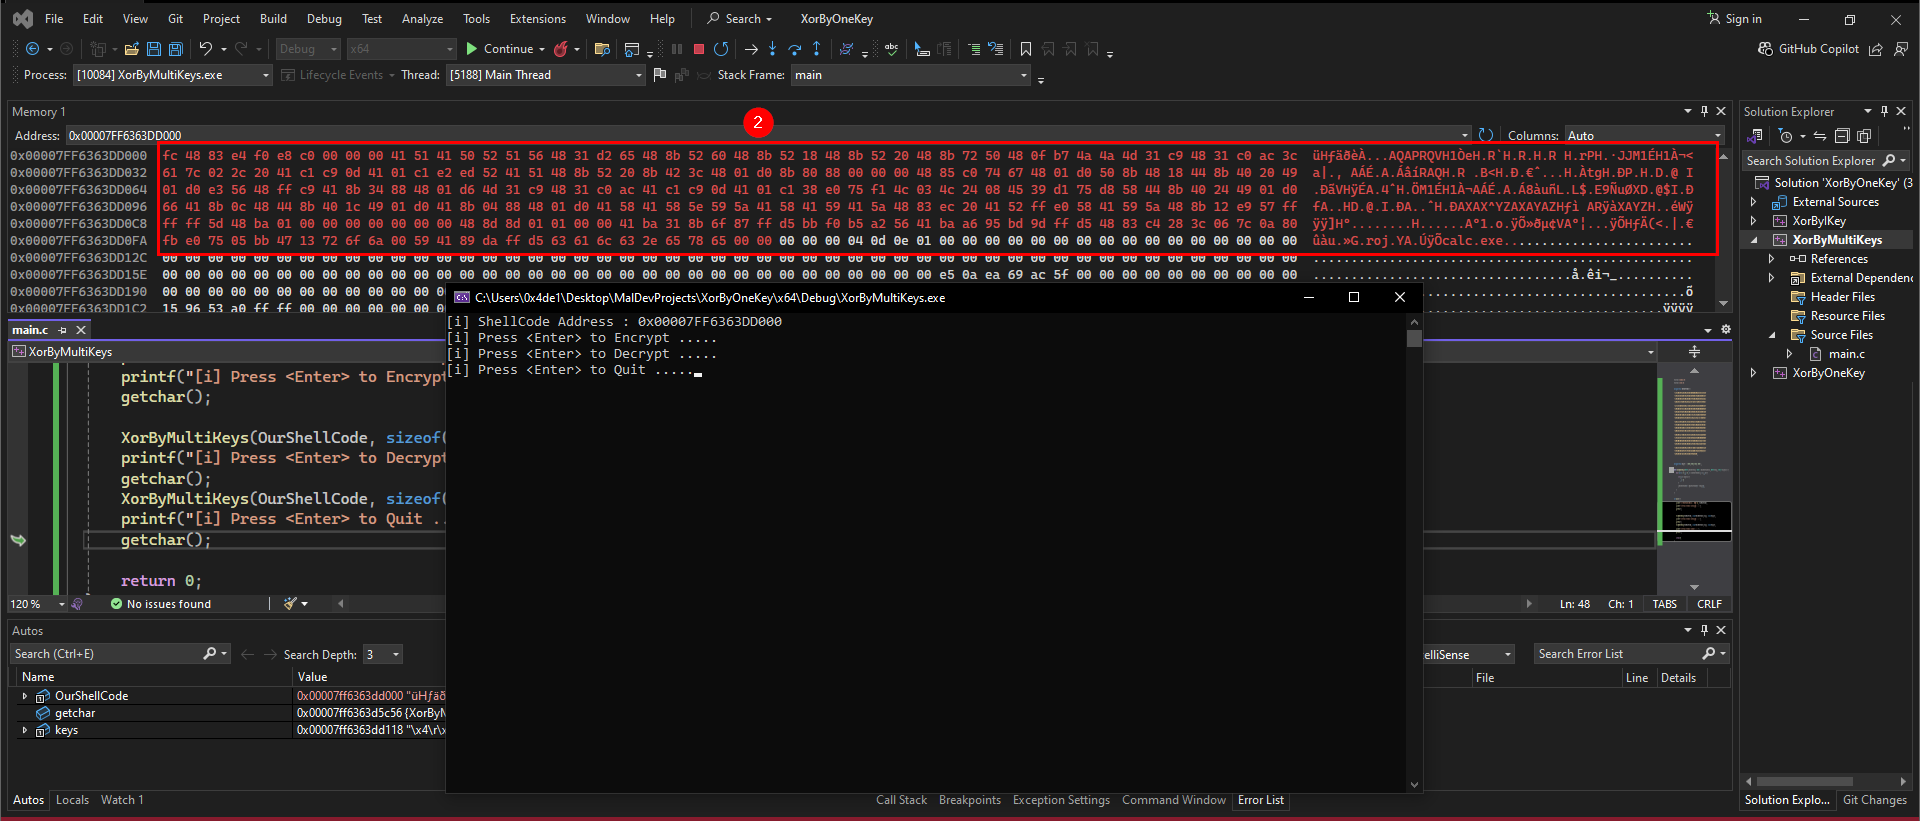This screenshot has height=821, width=1920.
Task: Open the Stack Frame dropdown
Action: 910,75
